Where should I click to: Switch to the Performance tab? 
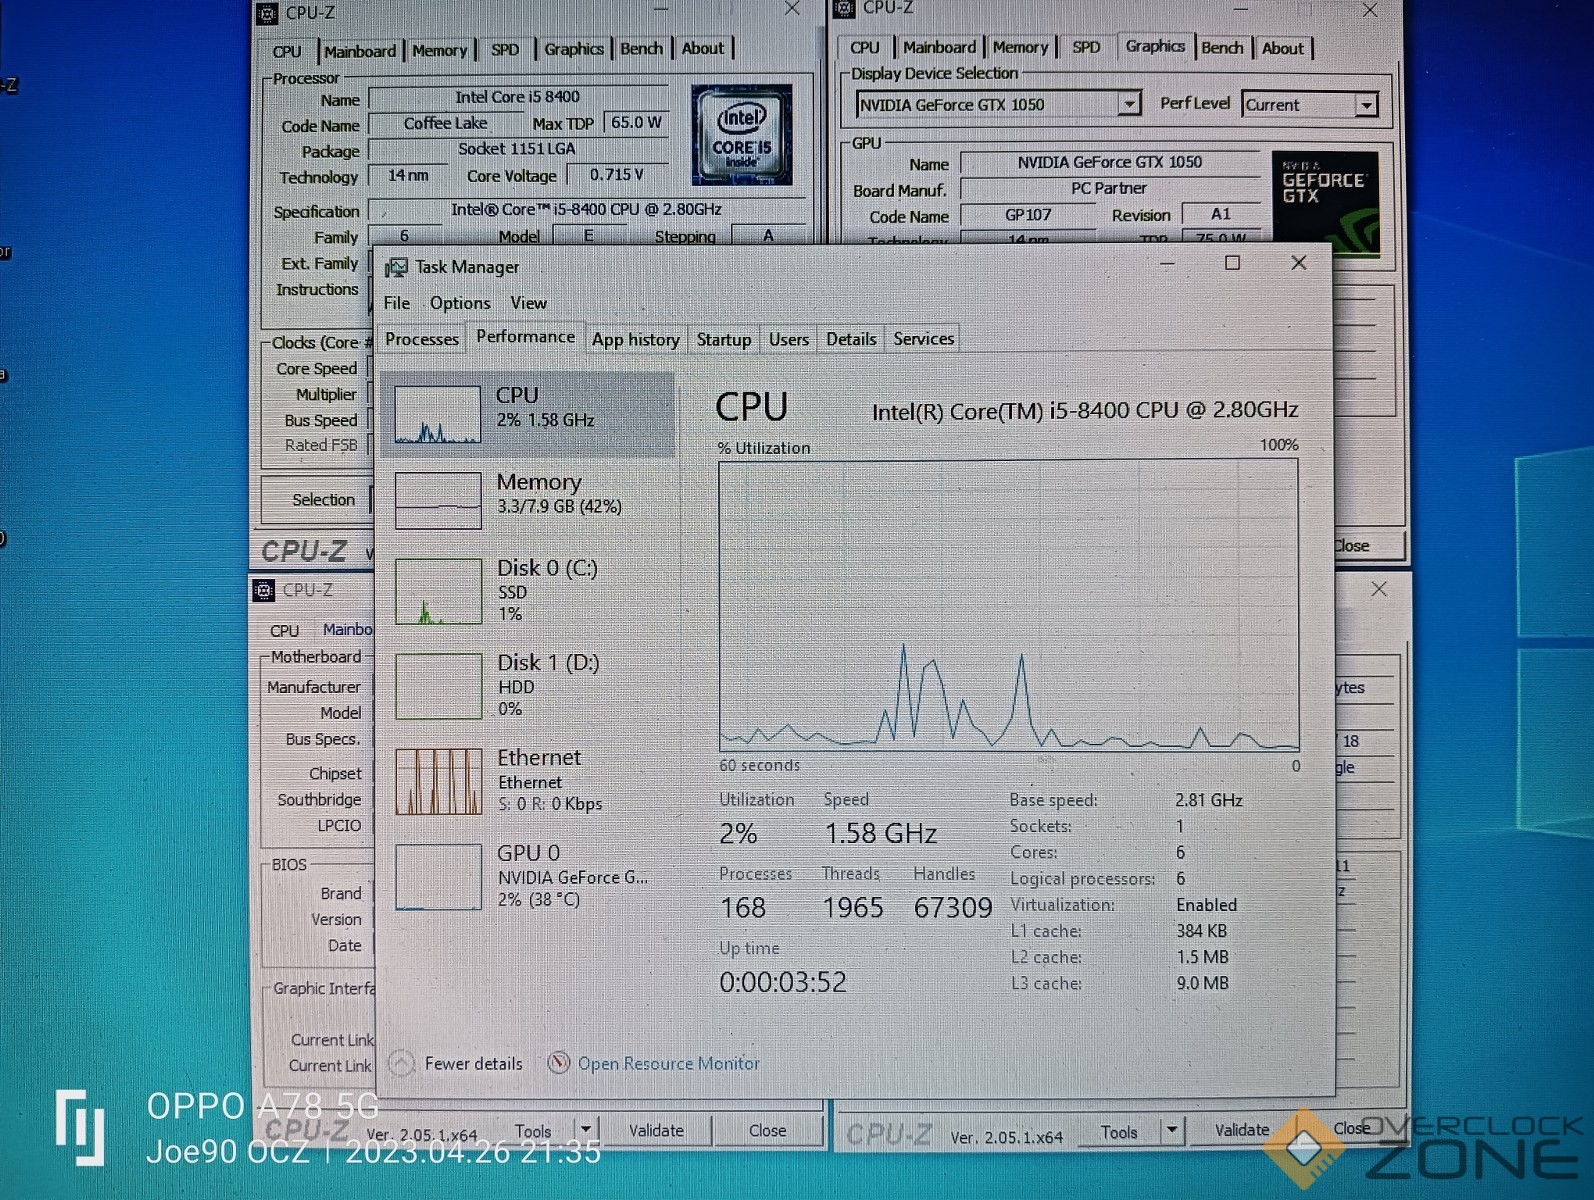(526, 337)
